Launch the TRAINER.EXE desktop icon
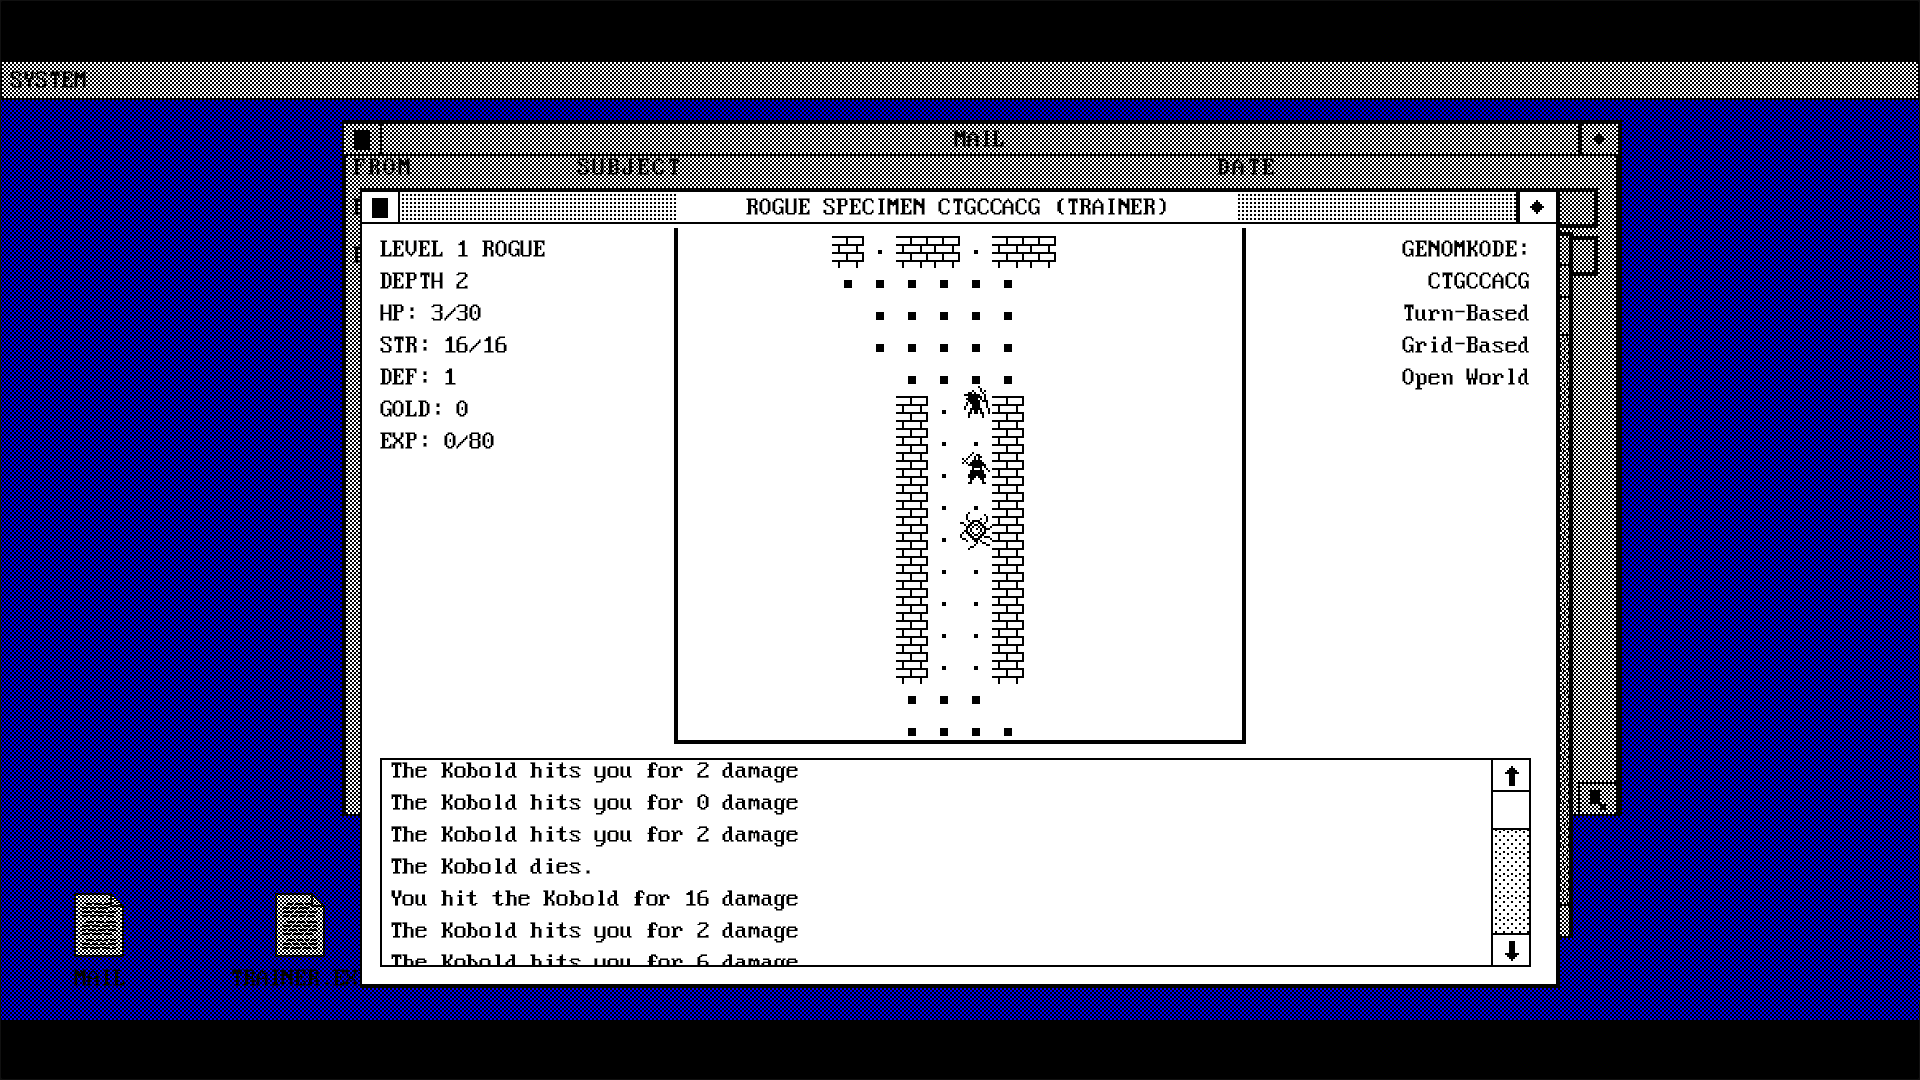1920x1080 pixels. click(x=299, y=926)
